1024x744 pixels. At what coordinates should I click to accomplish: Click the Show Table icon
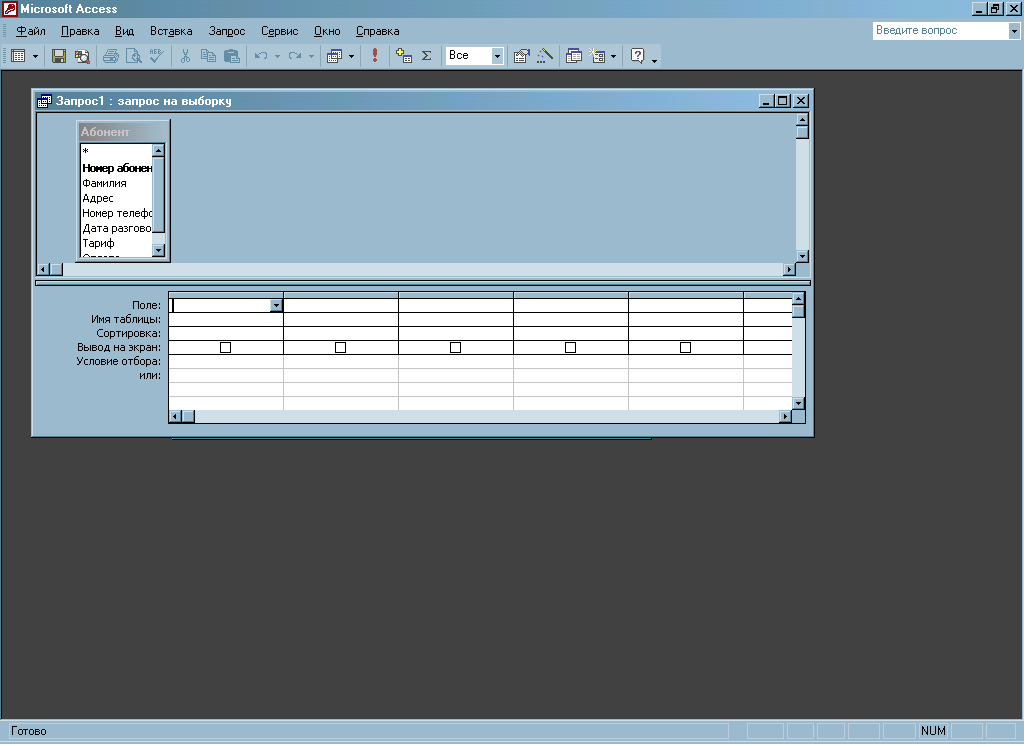(x=404, y=56)
